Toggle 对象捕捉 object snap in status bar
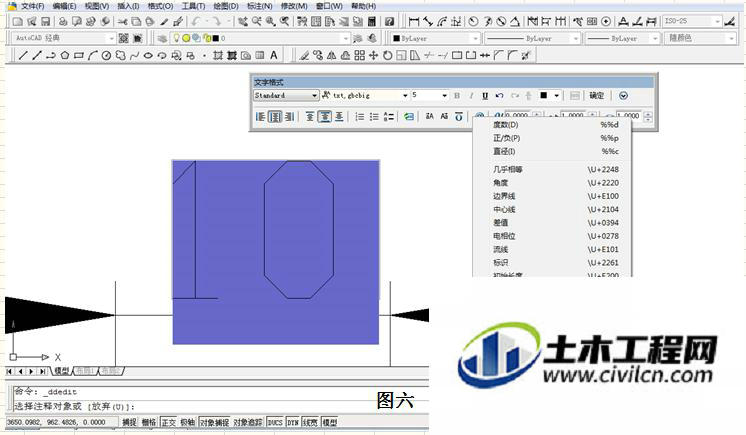746x435 pixels. pos(215,422)
